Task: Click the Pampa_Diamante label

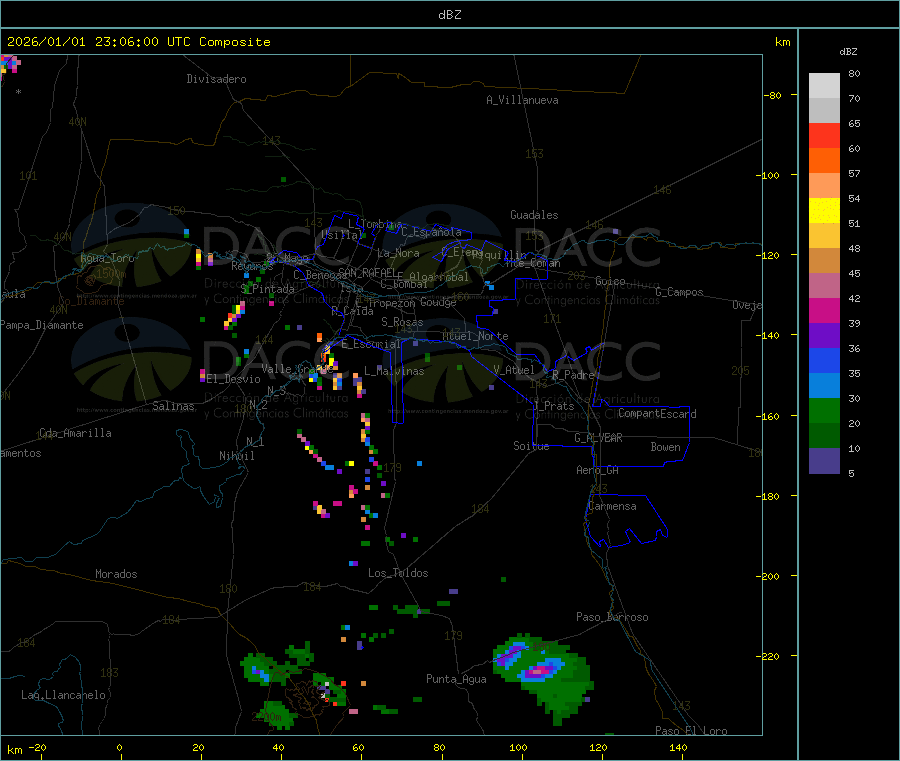Action: click(42, 325)
